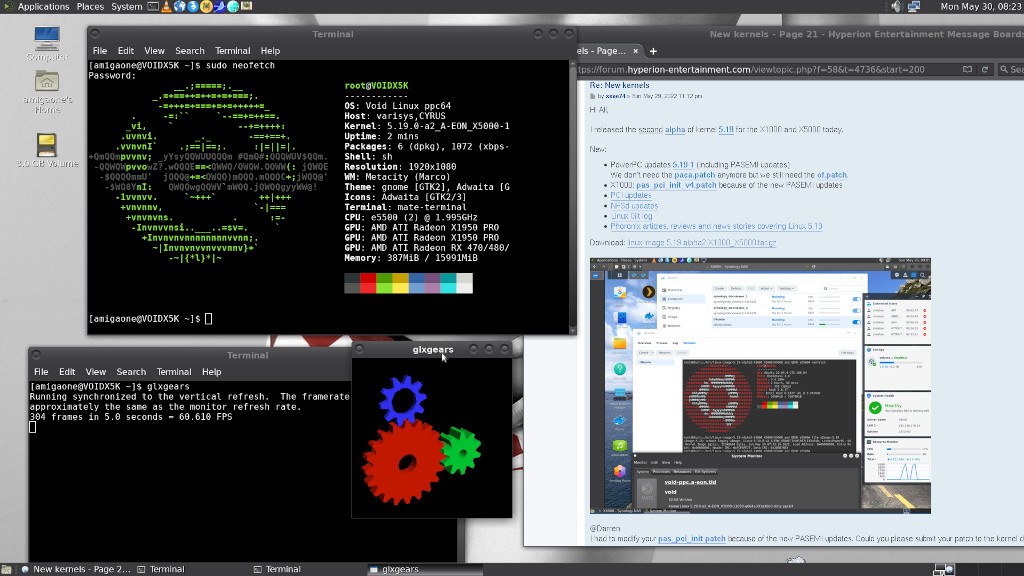Open the Places menu

tap(90, 7)
